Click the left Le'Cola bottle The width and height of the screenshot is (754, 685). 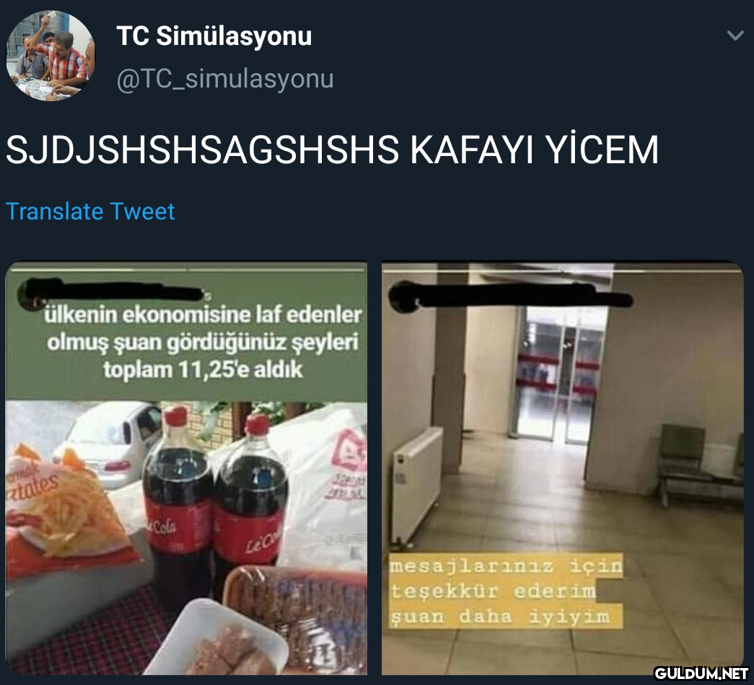[178, 500]
